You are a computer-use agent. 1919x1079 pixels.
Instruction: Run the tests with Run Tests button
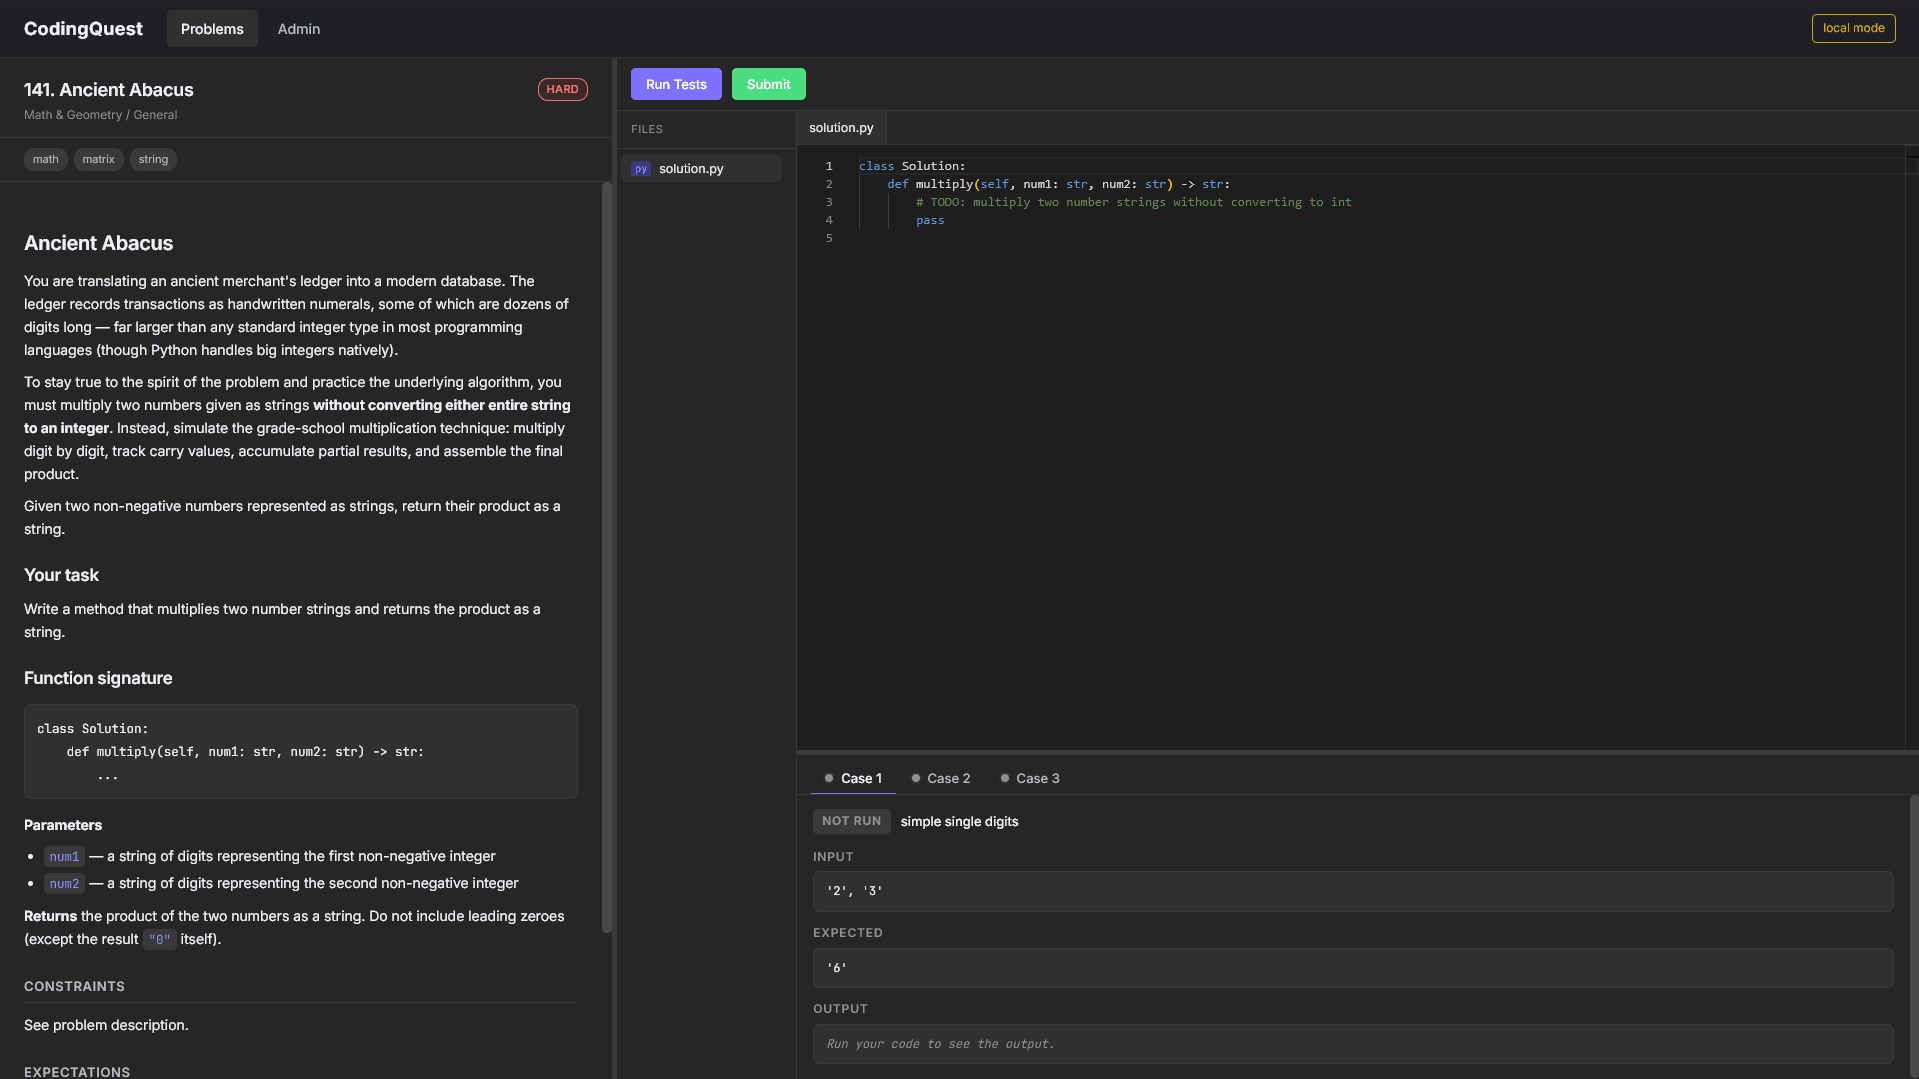coord(676,84)
